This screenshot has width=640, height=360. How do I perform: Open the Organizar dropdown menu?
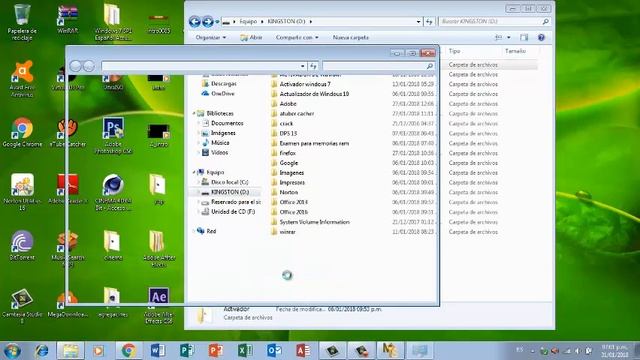(211, 38)
